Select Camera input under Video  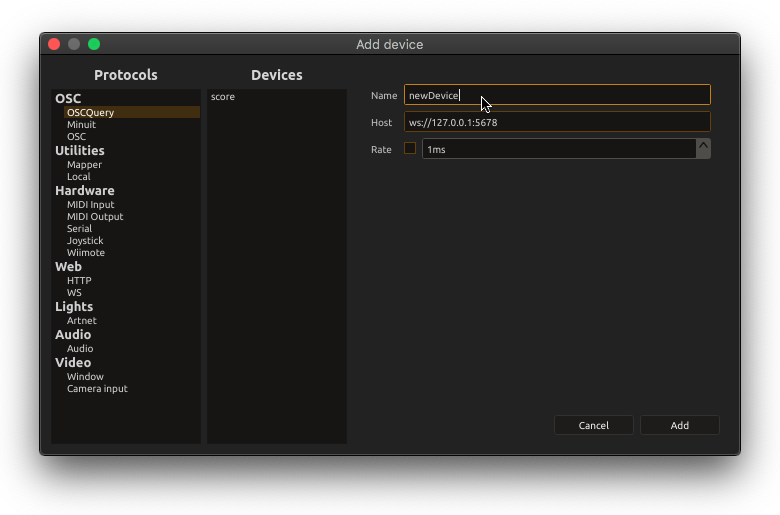tap(98, 389)
